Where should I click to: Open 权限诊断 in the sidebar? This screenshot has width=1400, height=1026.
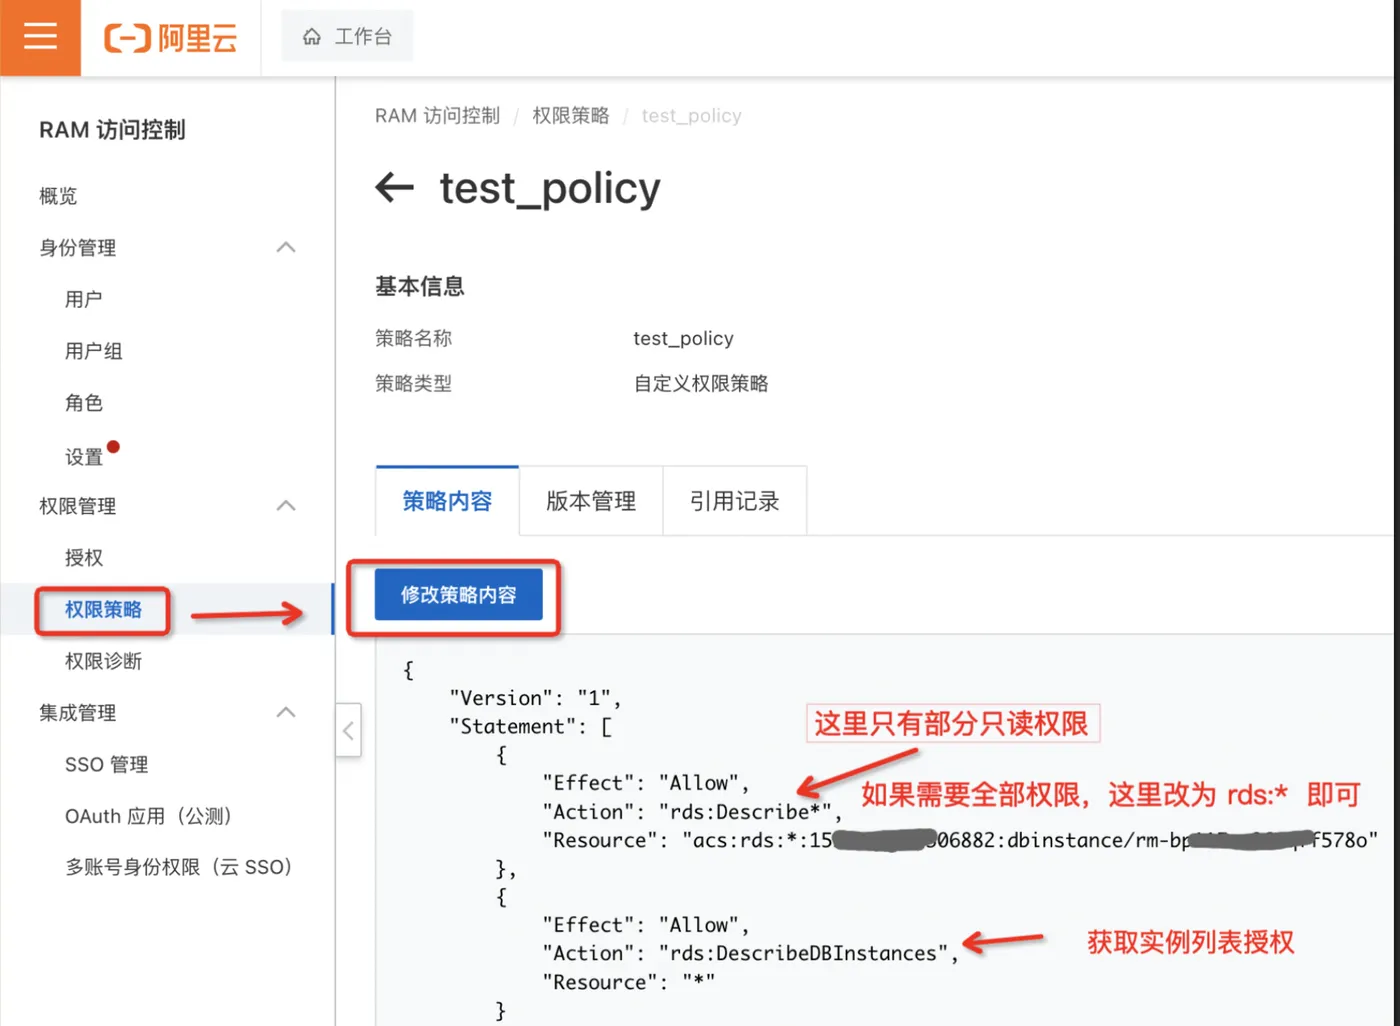(103, 661)
